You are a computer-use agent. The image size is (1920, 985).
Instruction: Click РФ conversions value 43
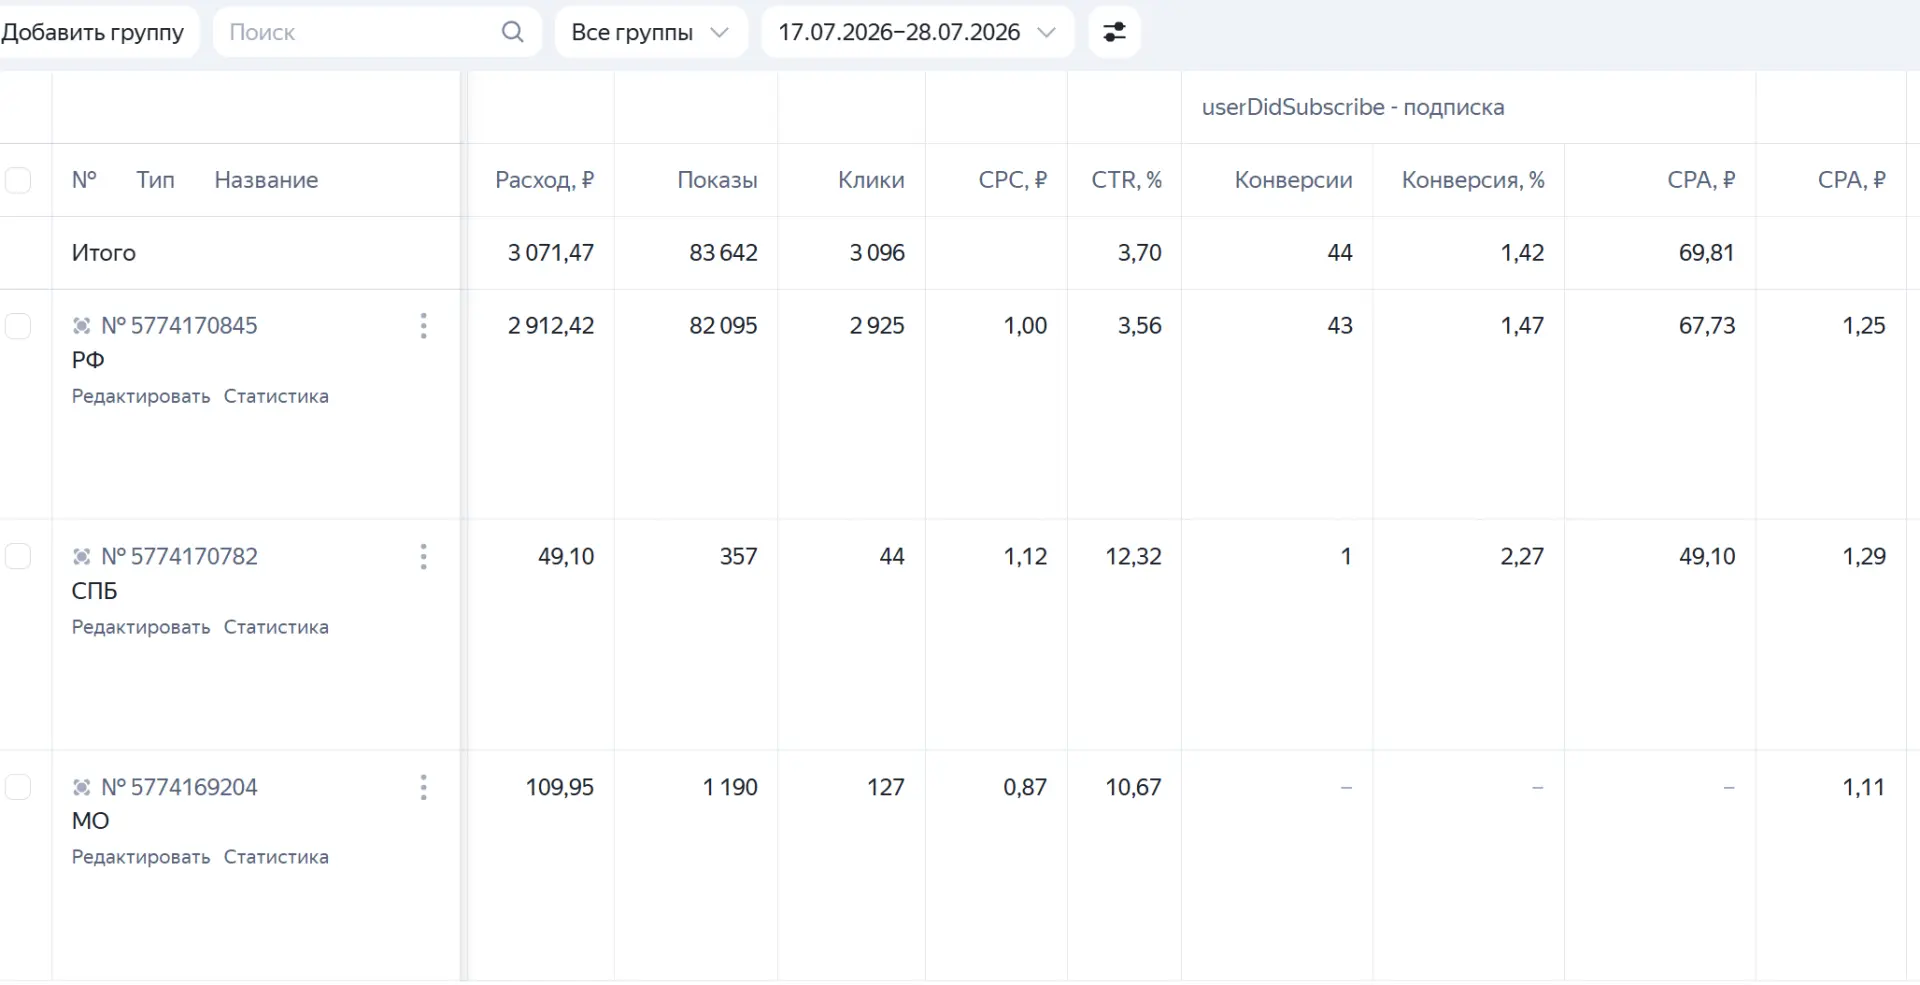pos(1340,326)
